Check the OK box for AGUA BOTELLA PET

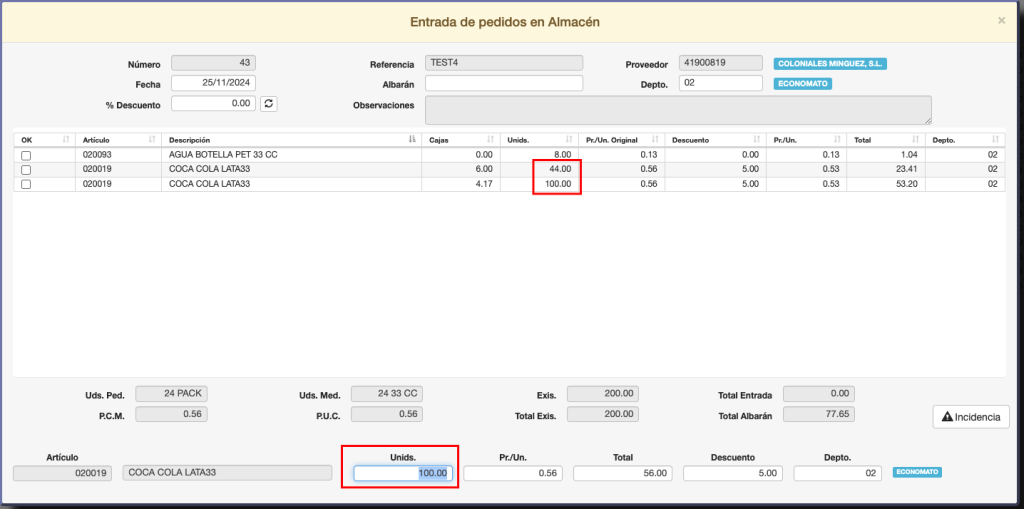[26, 156]
